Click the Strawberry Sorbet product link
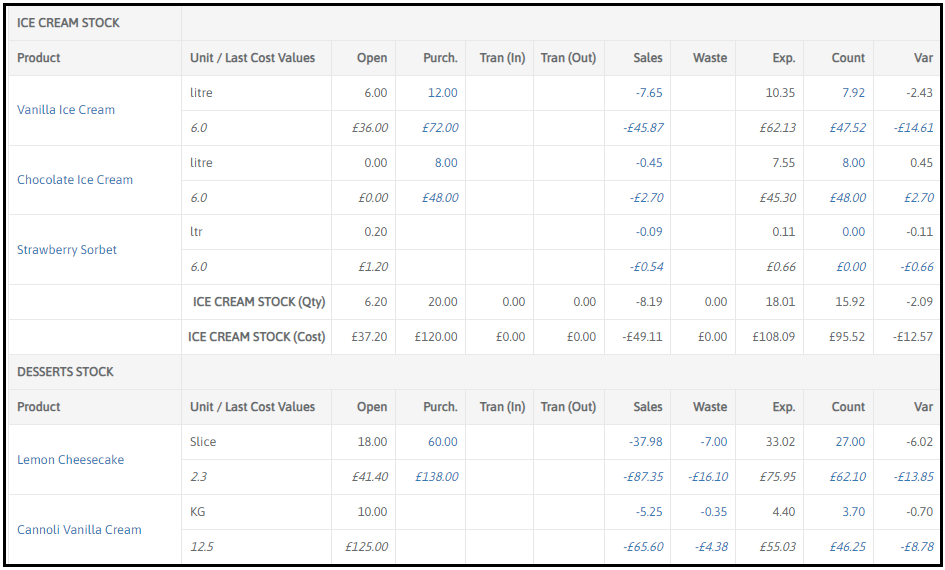945x570 pixels. point(67,250)
